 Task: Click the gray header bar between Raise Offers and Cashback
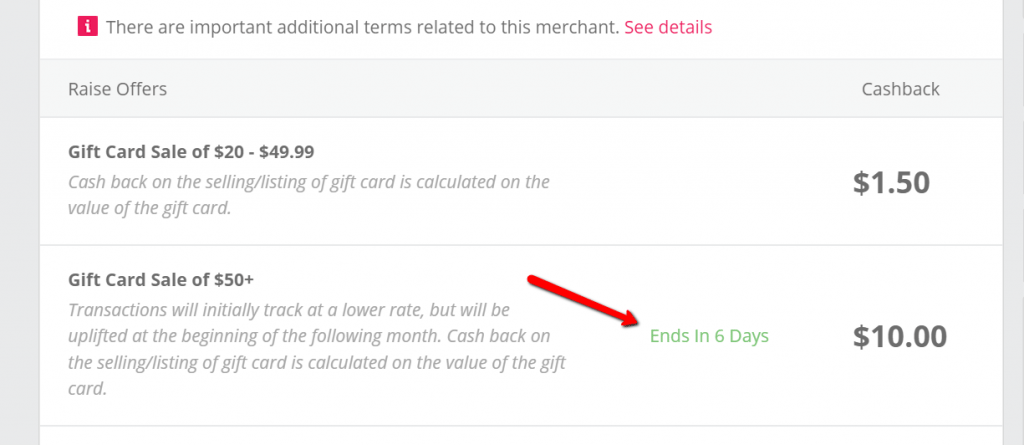click(x=500, y=89)
